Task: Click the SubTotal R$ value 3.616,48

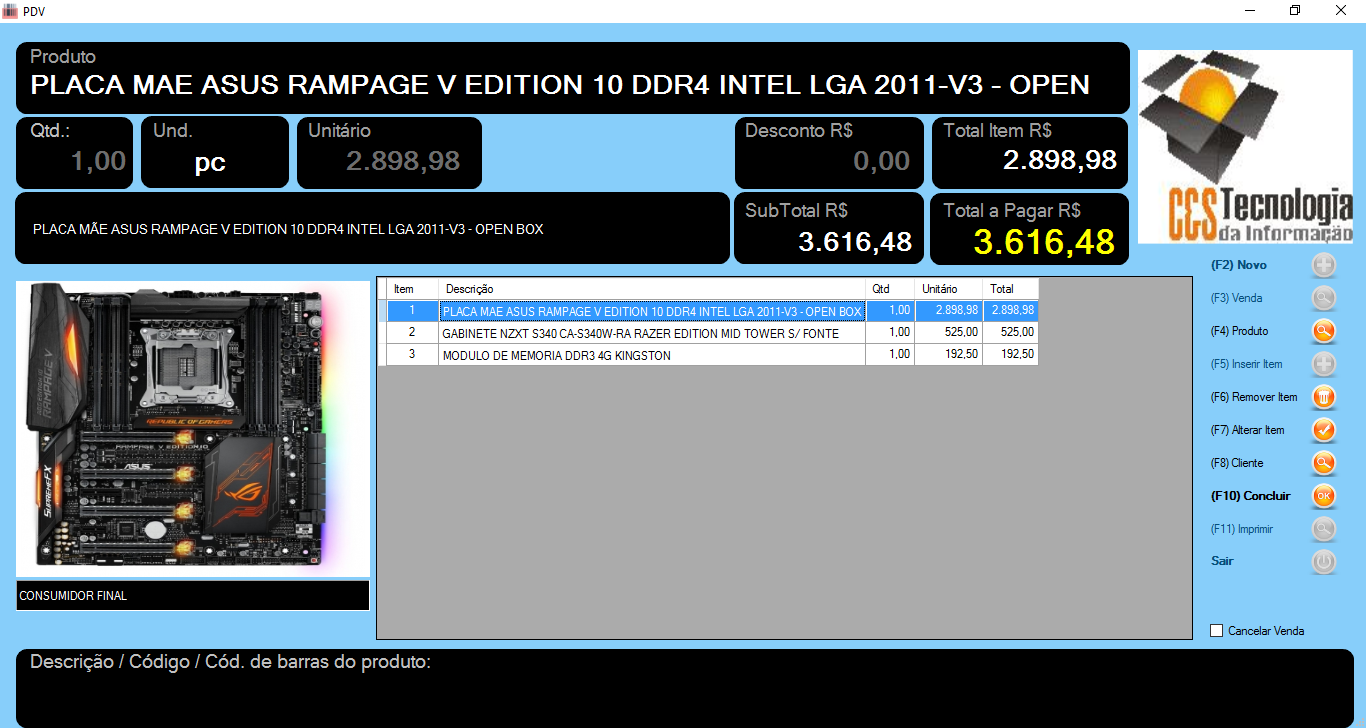Action: (855, 242)
